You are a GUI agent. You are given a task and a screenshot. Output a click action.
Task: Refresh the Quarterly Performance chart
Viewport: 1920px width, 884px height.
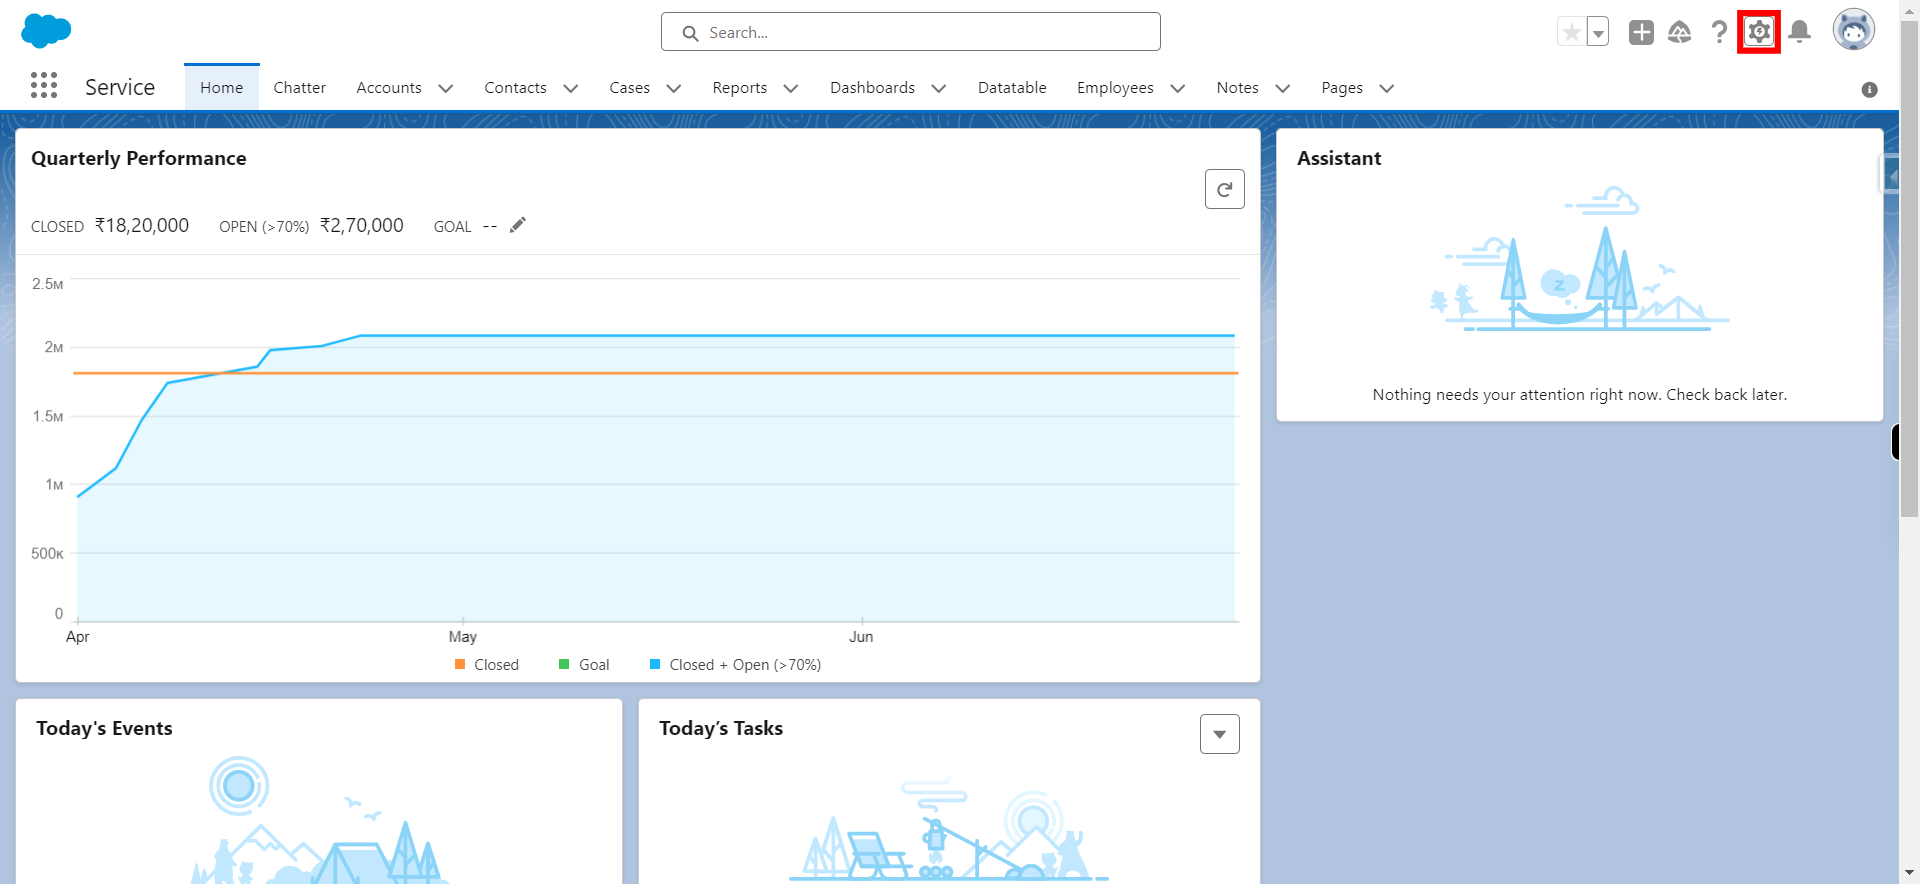click(1224, 189)
